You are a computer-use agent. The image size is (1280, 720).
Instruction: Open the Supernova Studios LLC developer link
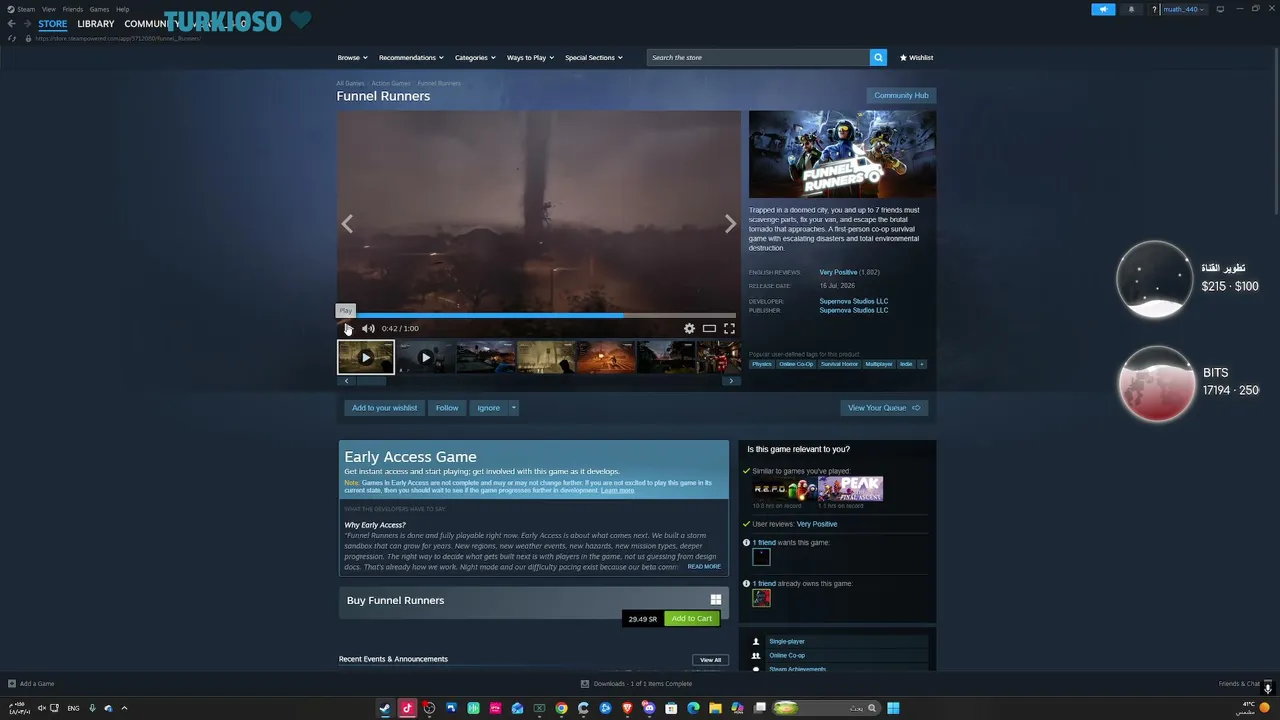point(854,301)
